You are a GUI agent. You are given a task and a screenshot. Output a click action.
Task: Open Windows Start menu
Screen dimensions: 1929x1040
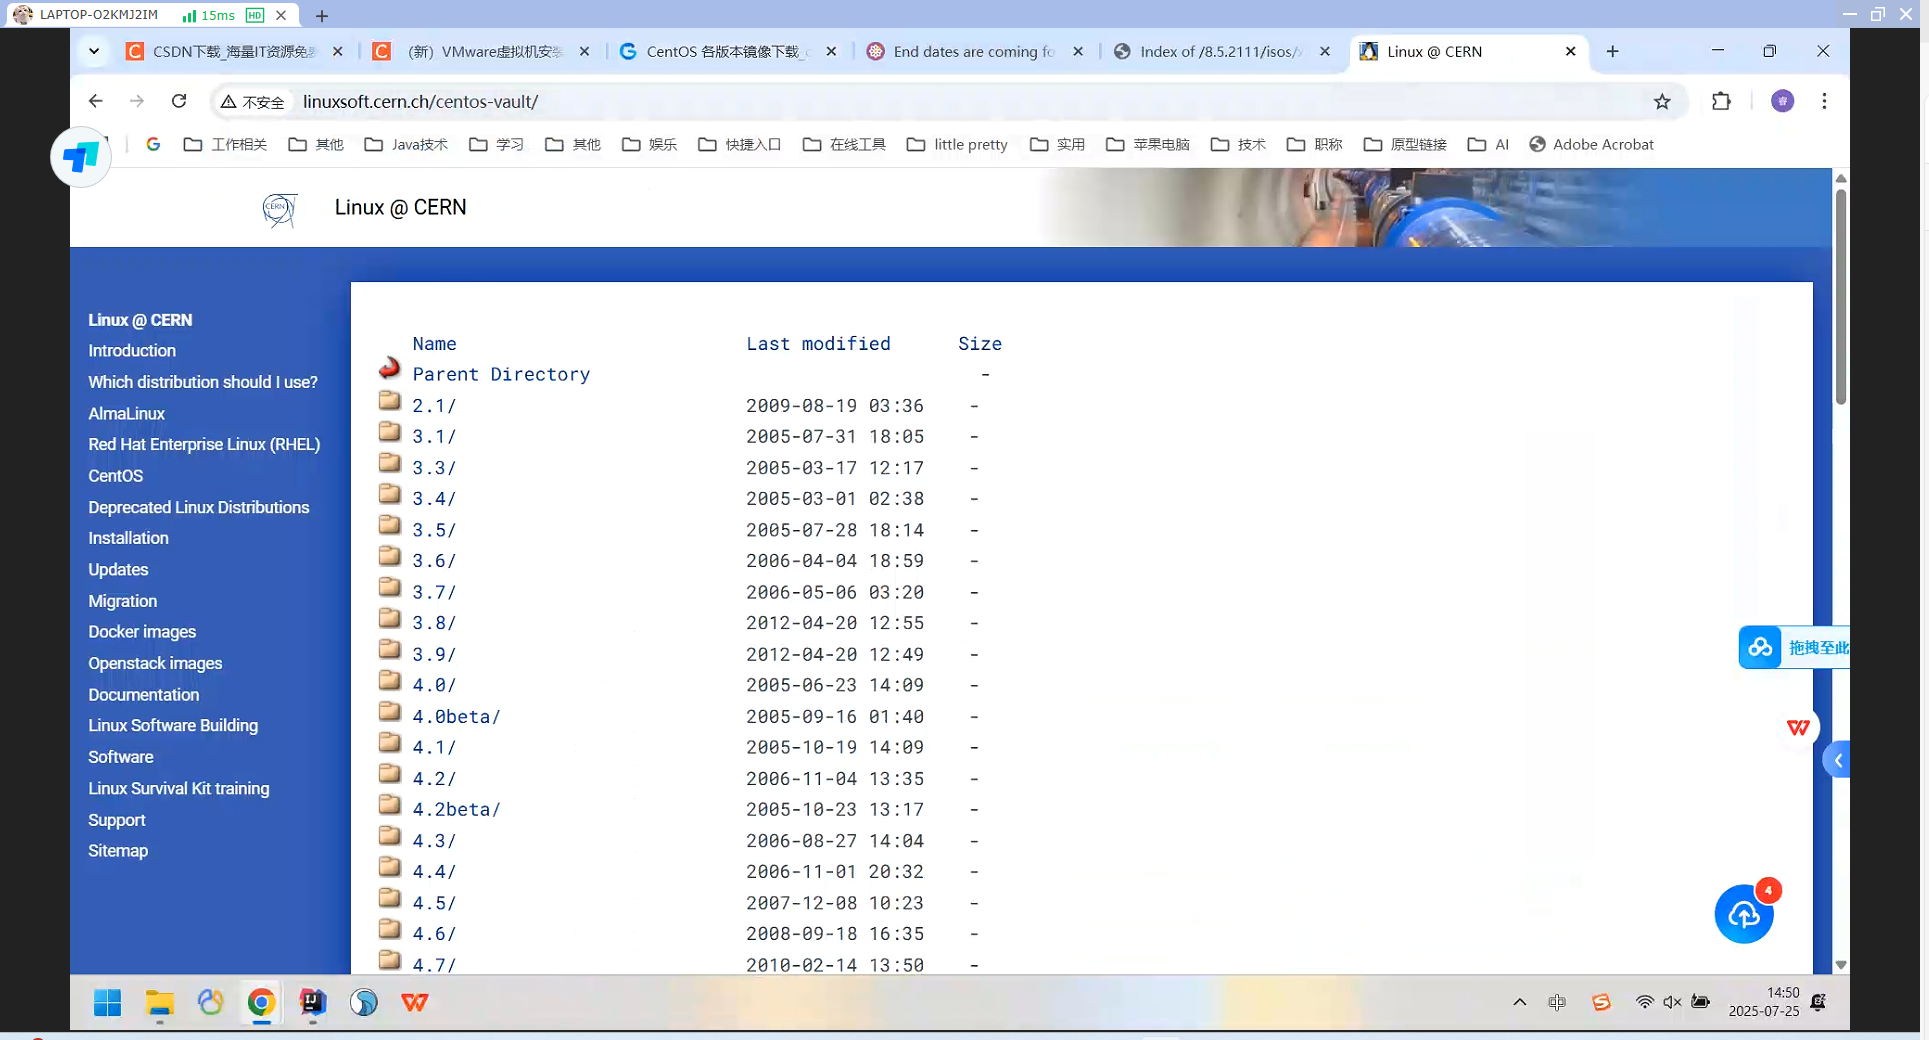coord(107,1002)
